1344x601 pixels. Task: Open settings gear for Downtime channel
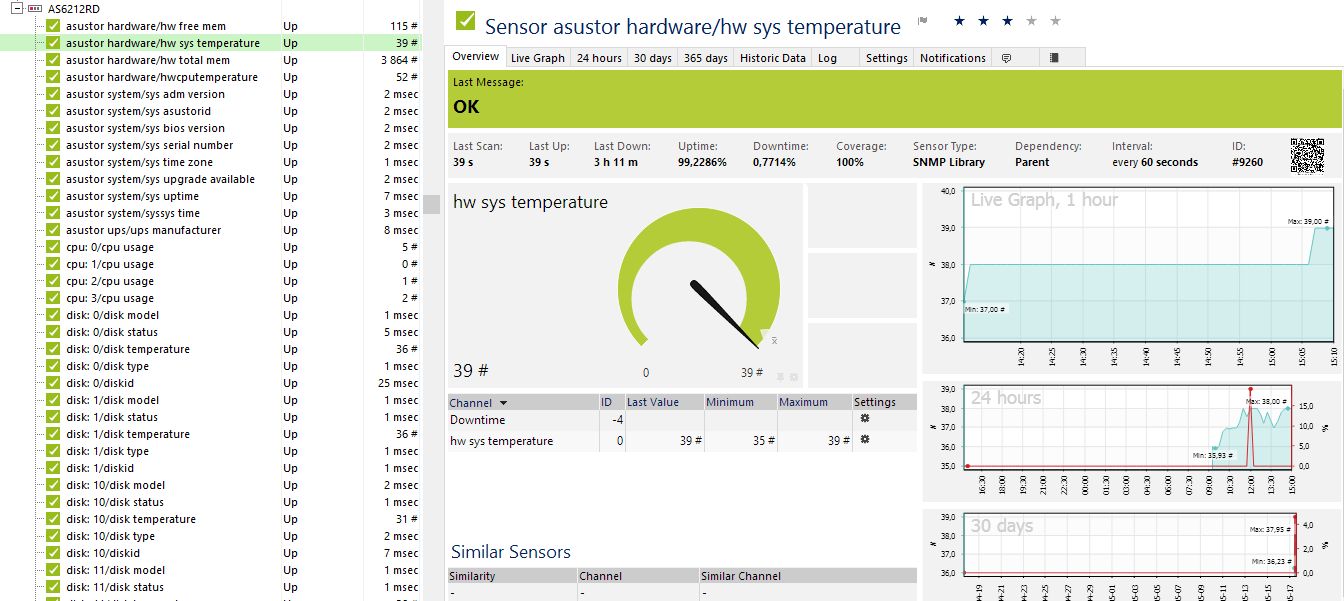tap(865, 420)
